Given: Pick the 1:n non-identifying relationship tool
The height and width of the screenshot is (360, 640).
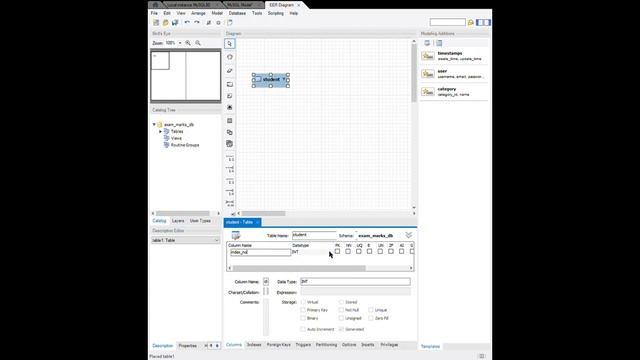Looking at the screenshot, I should pyautogui.click(x=230, y=169).
